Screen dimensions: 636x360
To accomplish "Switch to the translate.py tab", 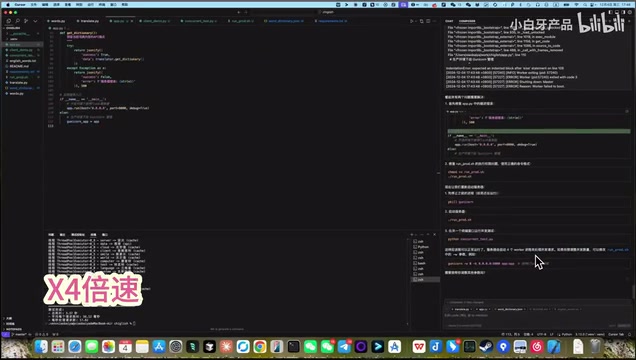I will [x=88, y=21].
